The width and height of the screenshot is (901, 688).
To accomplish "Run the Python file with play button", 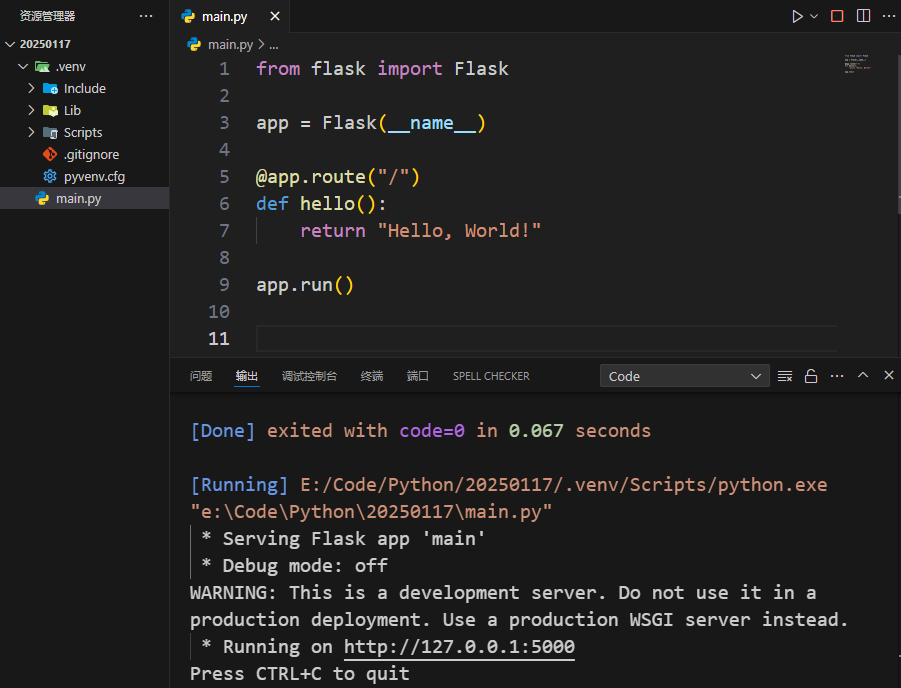I will click(x=797, y=16).
